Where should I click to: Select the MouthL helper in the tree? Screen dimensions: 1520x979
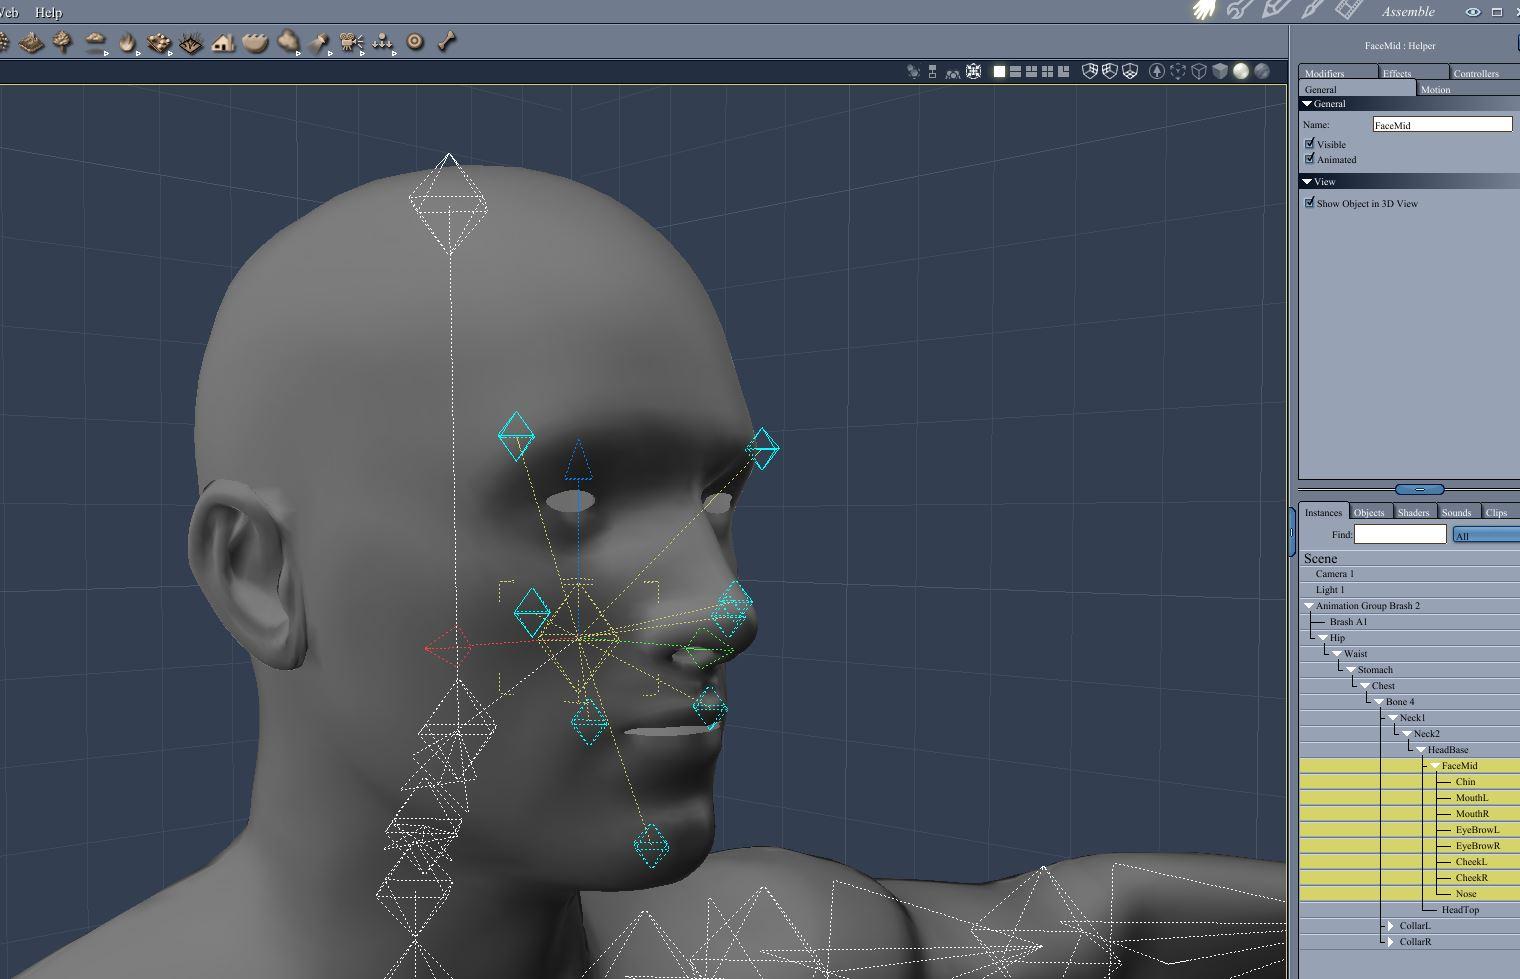tap(1471, 798)
